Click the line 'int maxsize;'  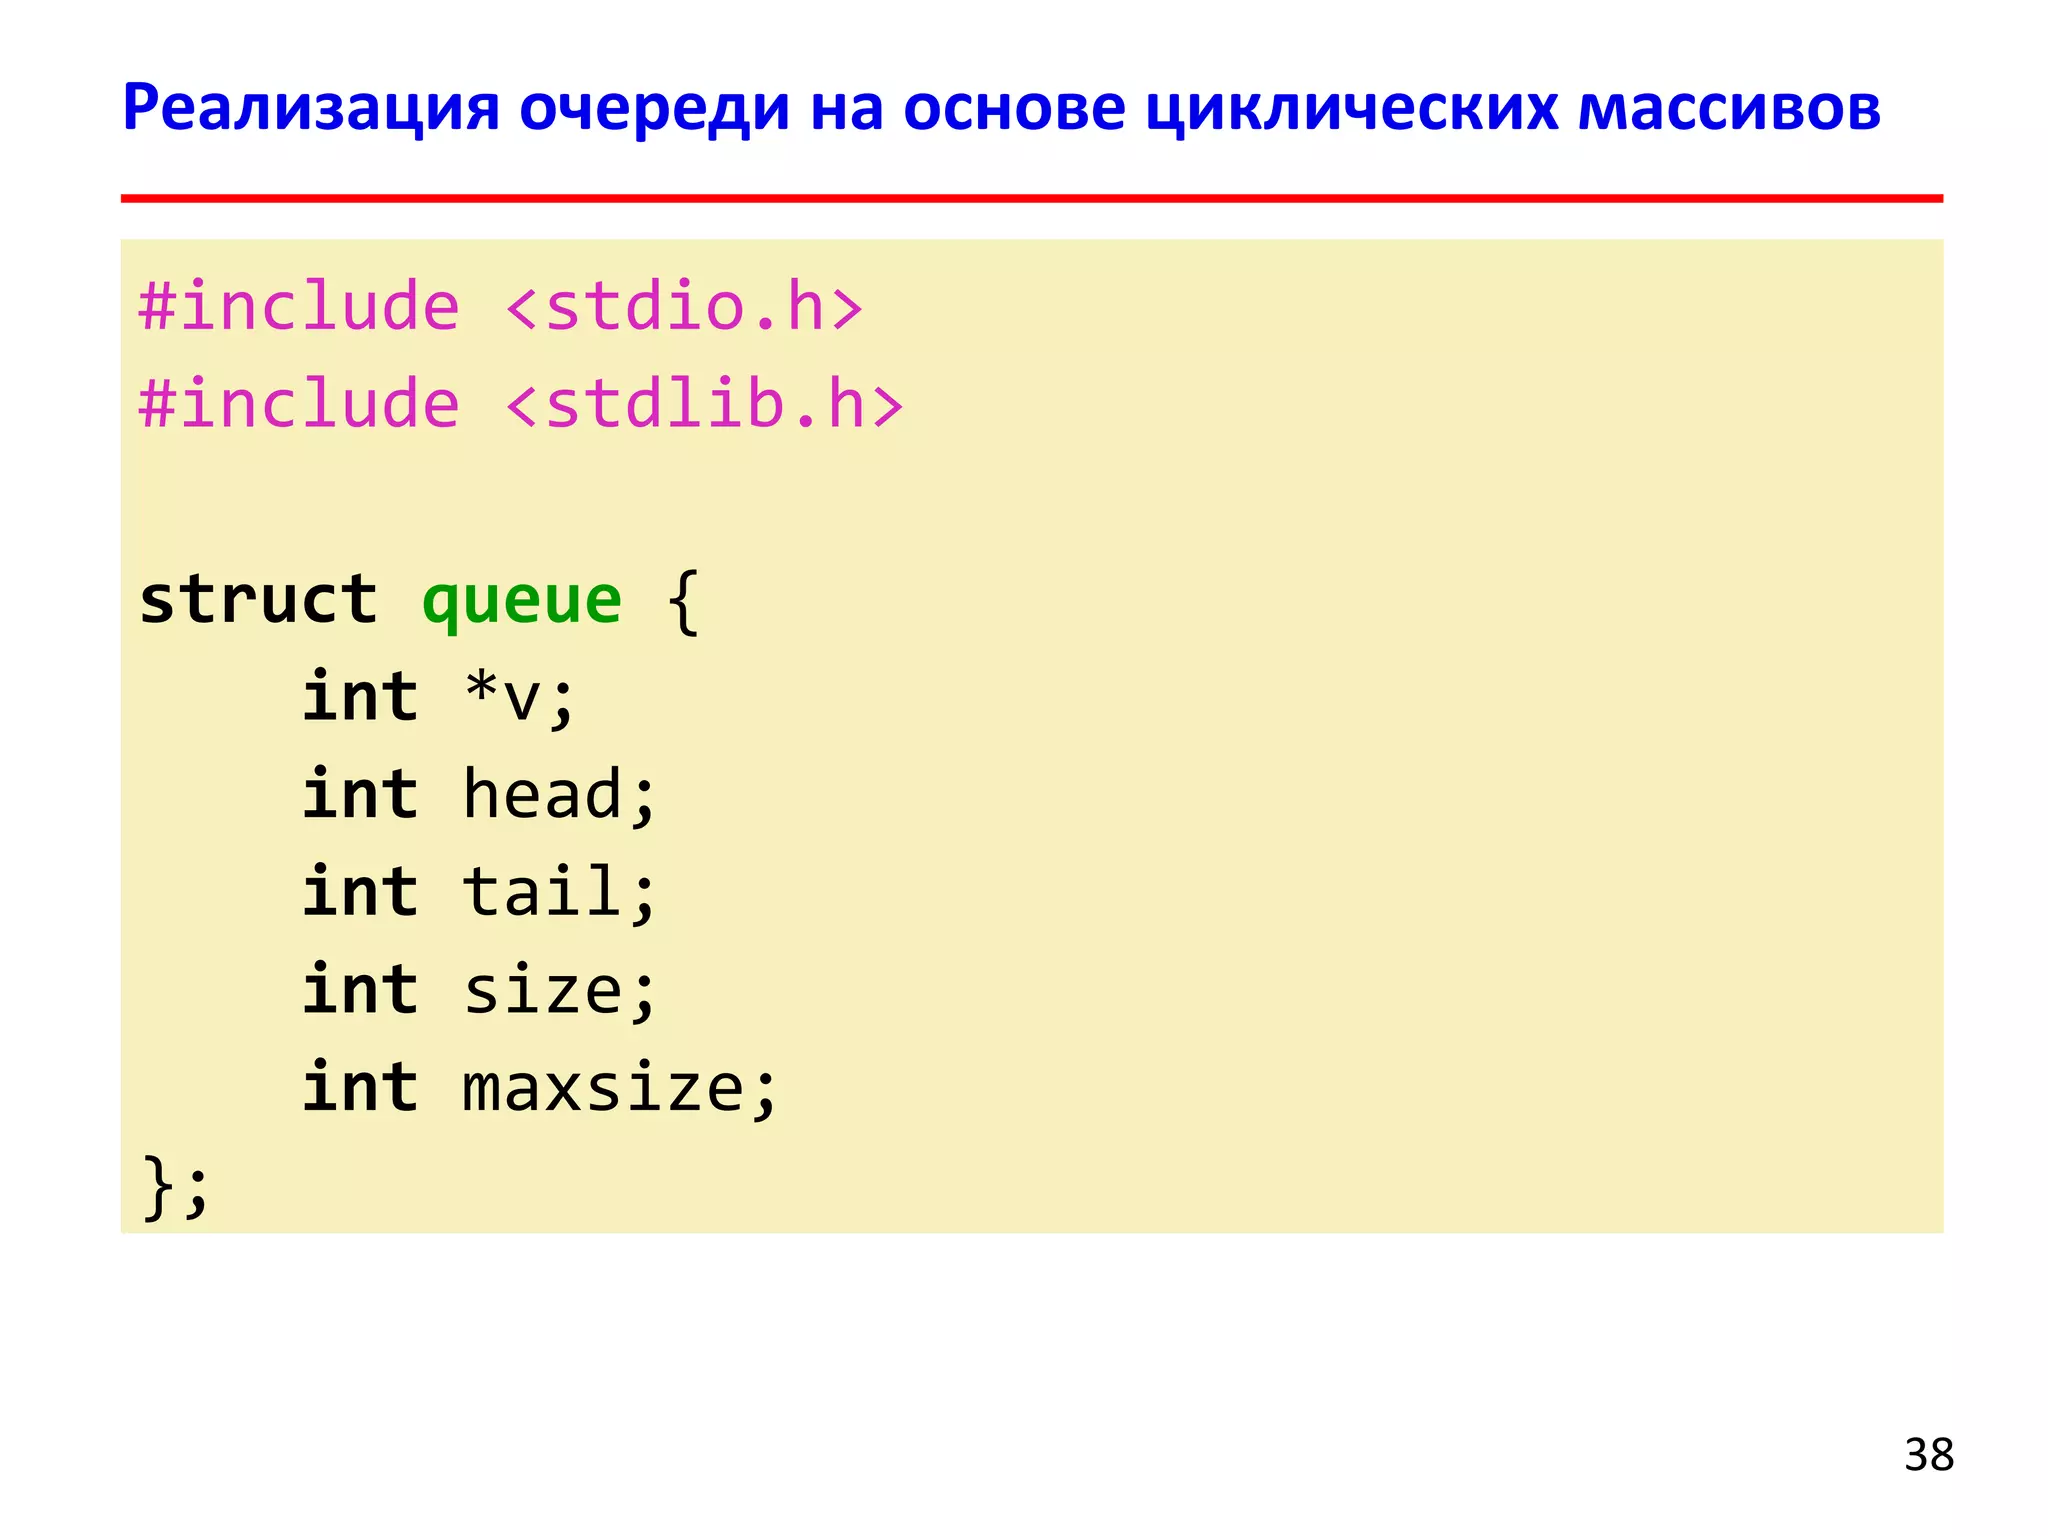click(540, 1088)
